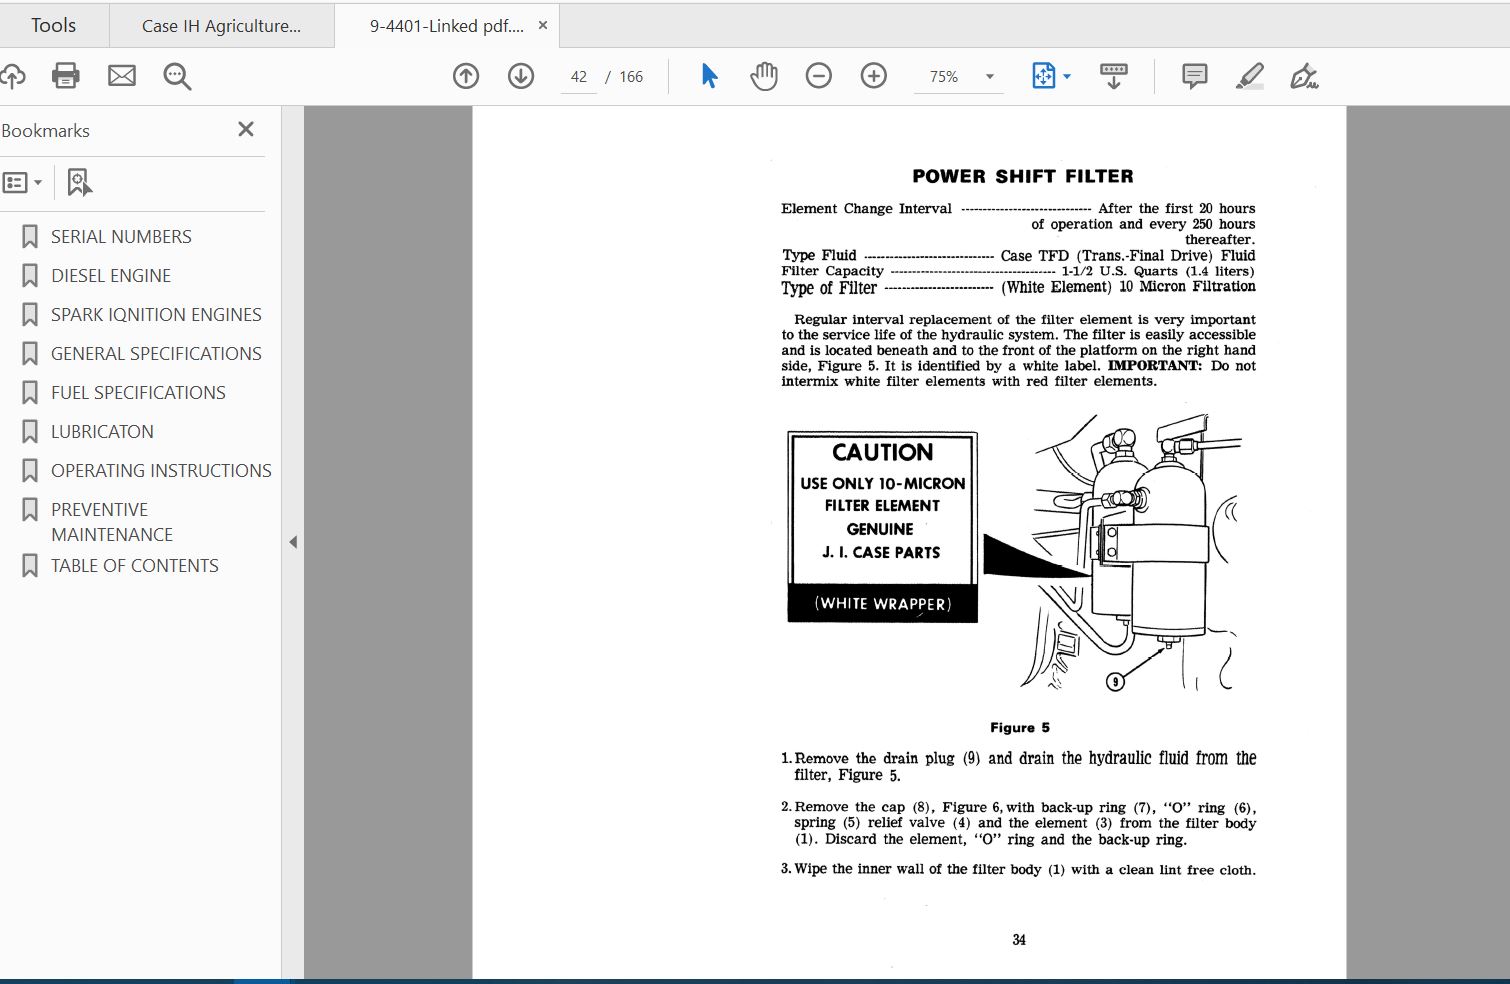Close the Bookmarks panel
The height and width of the screenshot is (984, 1510).
246,129
